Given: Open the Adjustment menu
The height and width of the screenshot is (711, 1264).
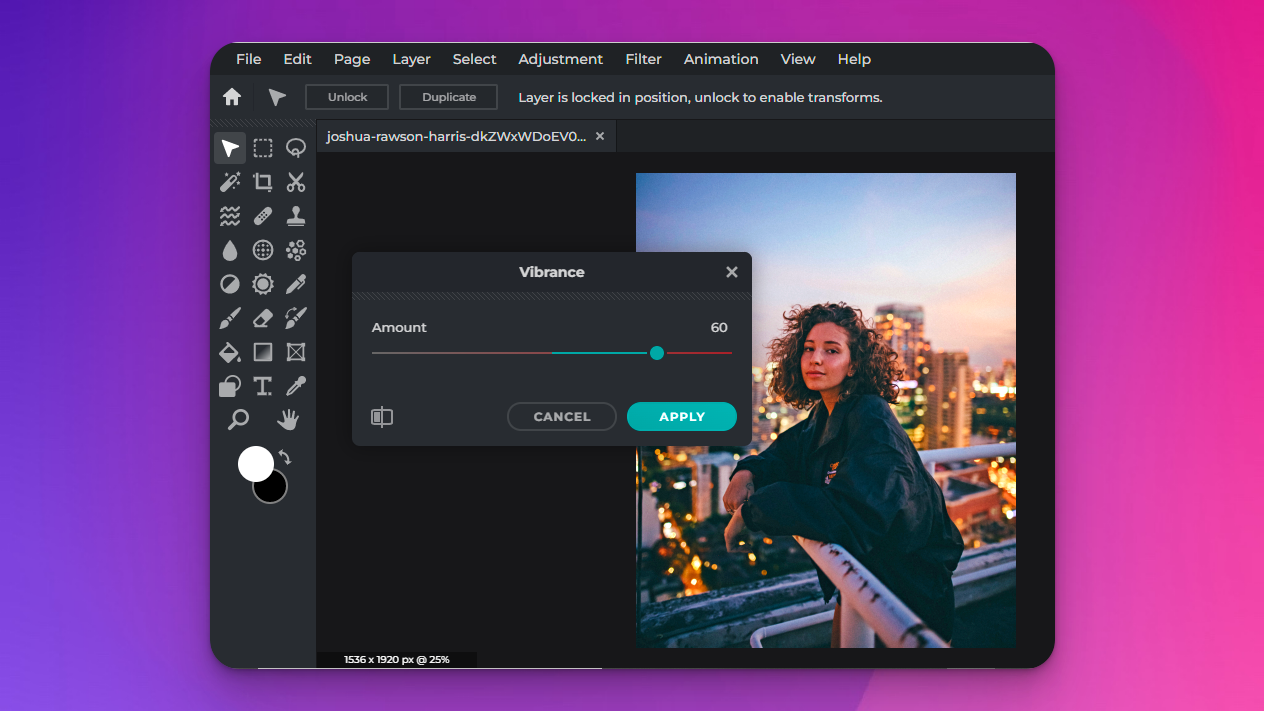Looking at the screenshot, I should point(560,59).
